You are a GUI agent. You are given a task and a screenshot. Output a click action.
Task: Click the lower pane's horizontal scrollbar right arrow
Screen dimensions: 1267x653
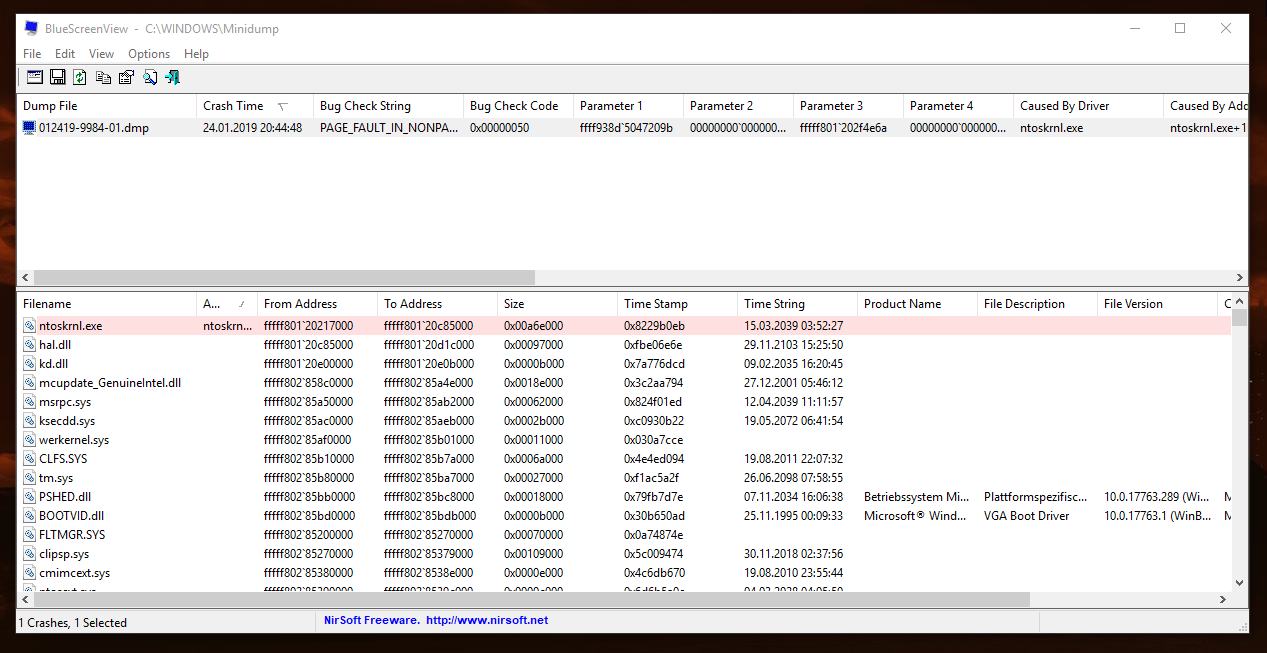[1223, 599]
